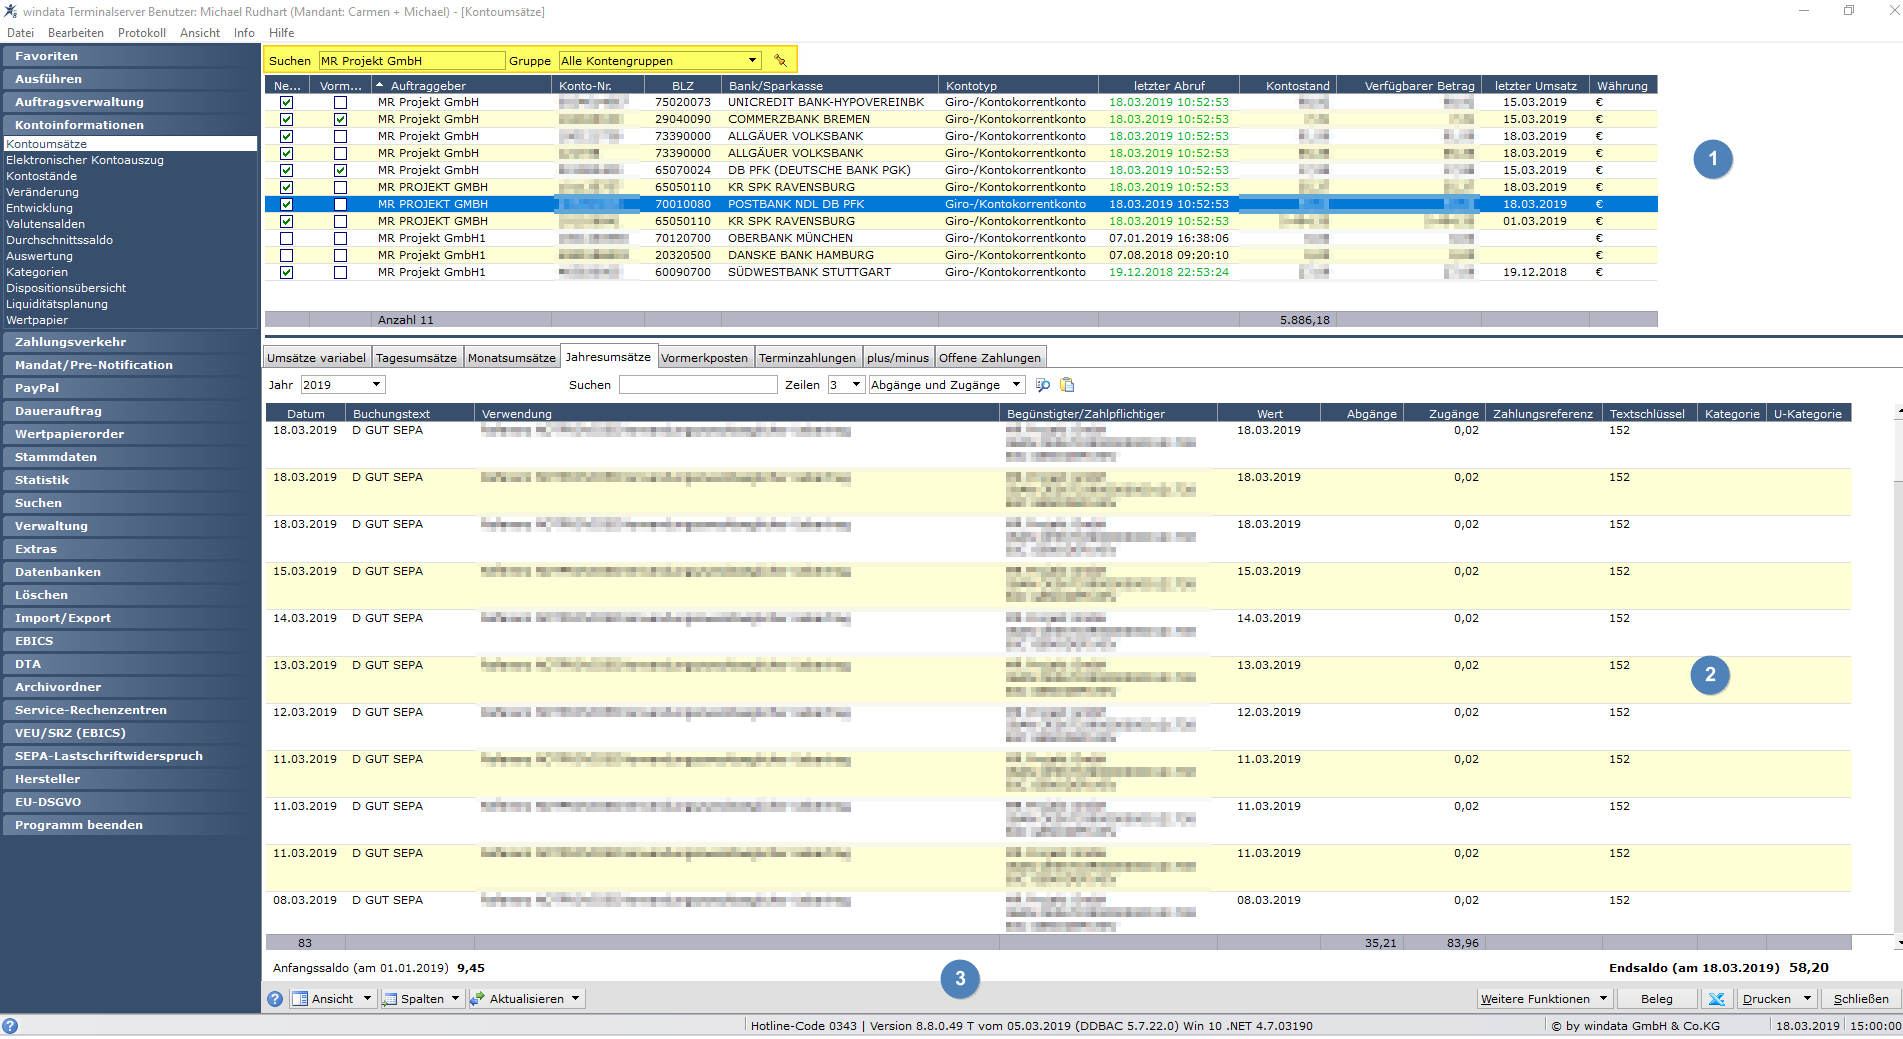Toggle Vorm... checkbox for DB PFK (DEUTSCHE BANK PGK) row
The height and width of the screenshot is (1039, 1903).
(340, 170)
